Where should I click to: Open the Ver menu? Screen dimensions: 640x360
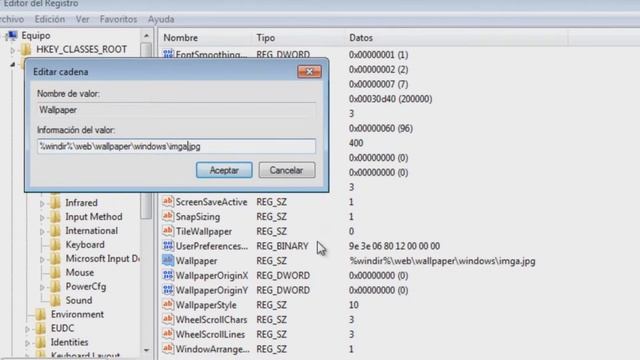(82, 19)
